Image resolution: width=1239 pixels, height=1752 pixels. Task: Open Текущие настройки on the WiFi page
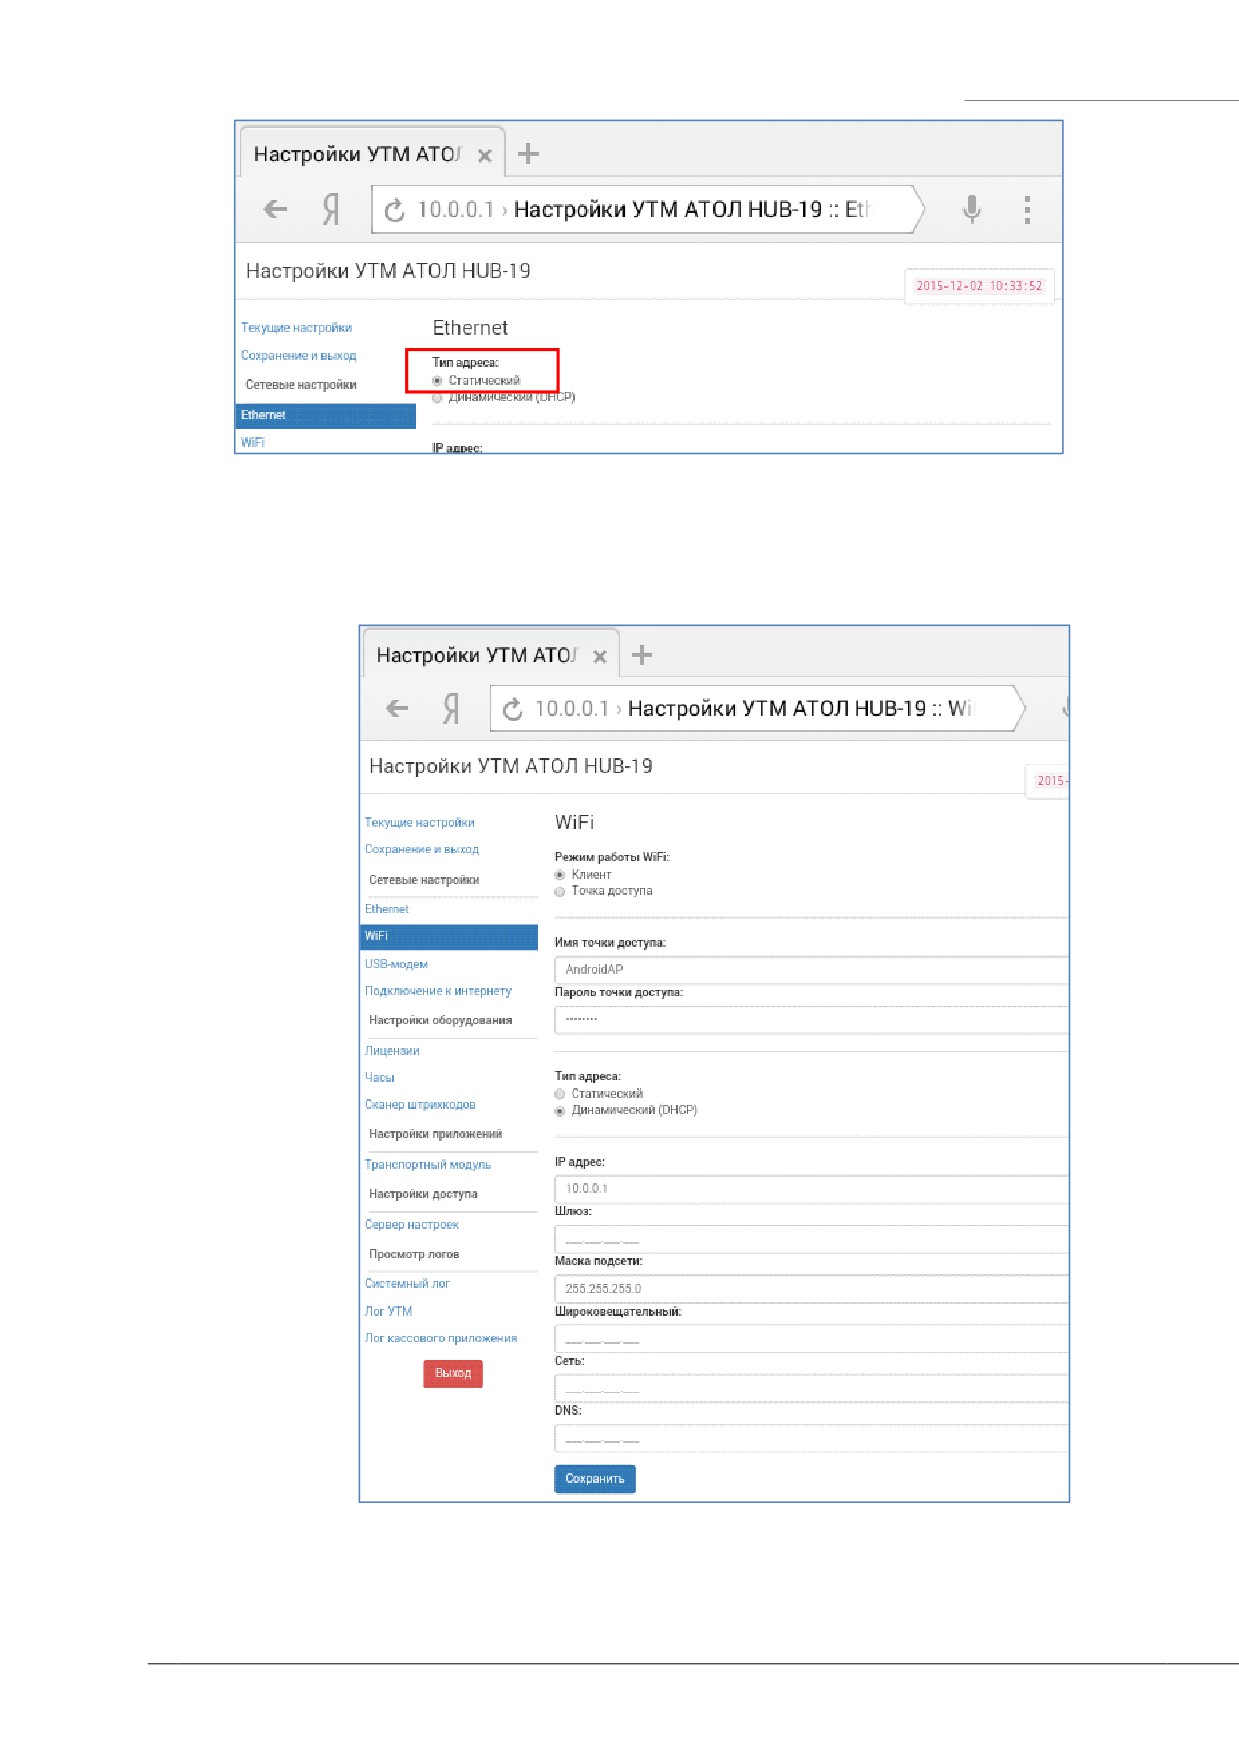[x=420, y=823]
